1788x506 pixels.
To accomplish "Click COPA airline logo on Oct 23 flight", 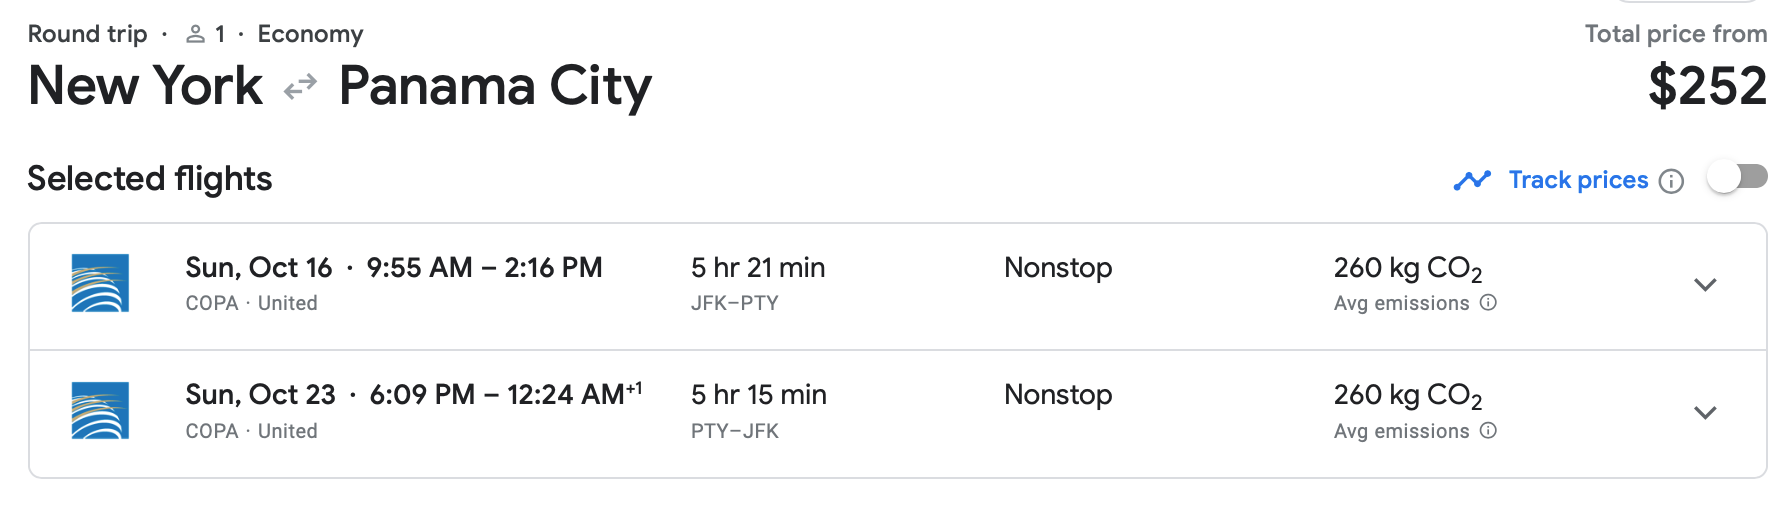I will 100,411.
